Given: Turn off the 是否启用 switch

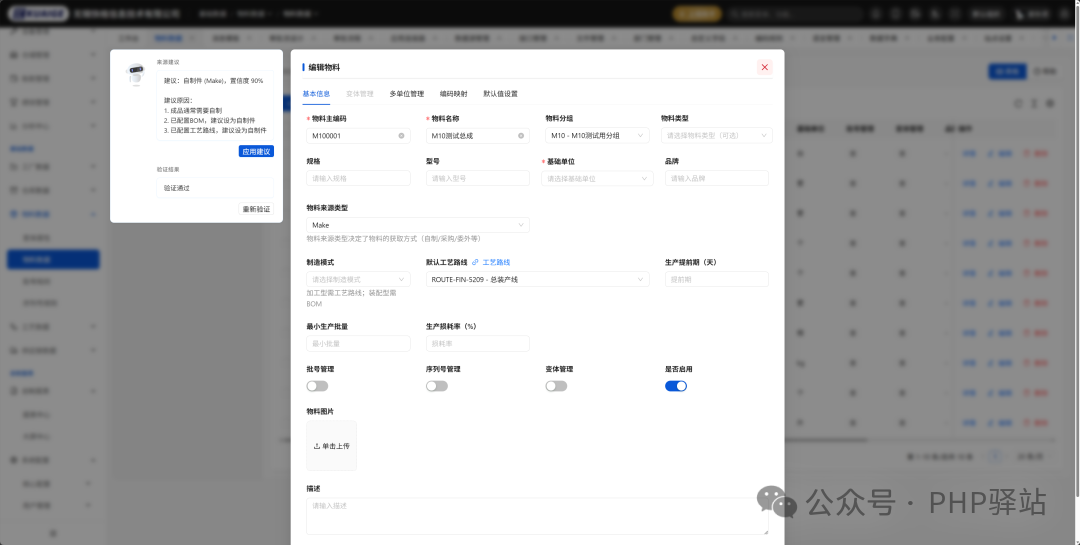Looking at the screenshot, I should [676, 386].
